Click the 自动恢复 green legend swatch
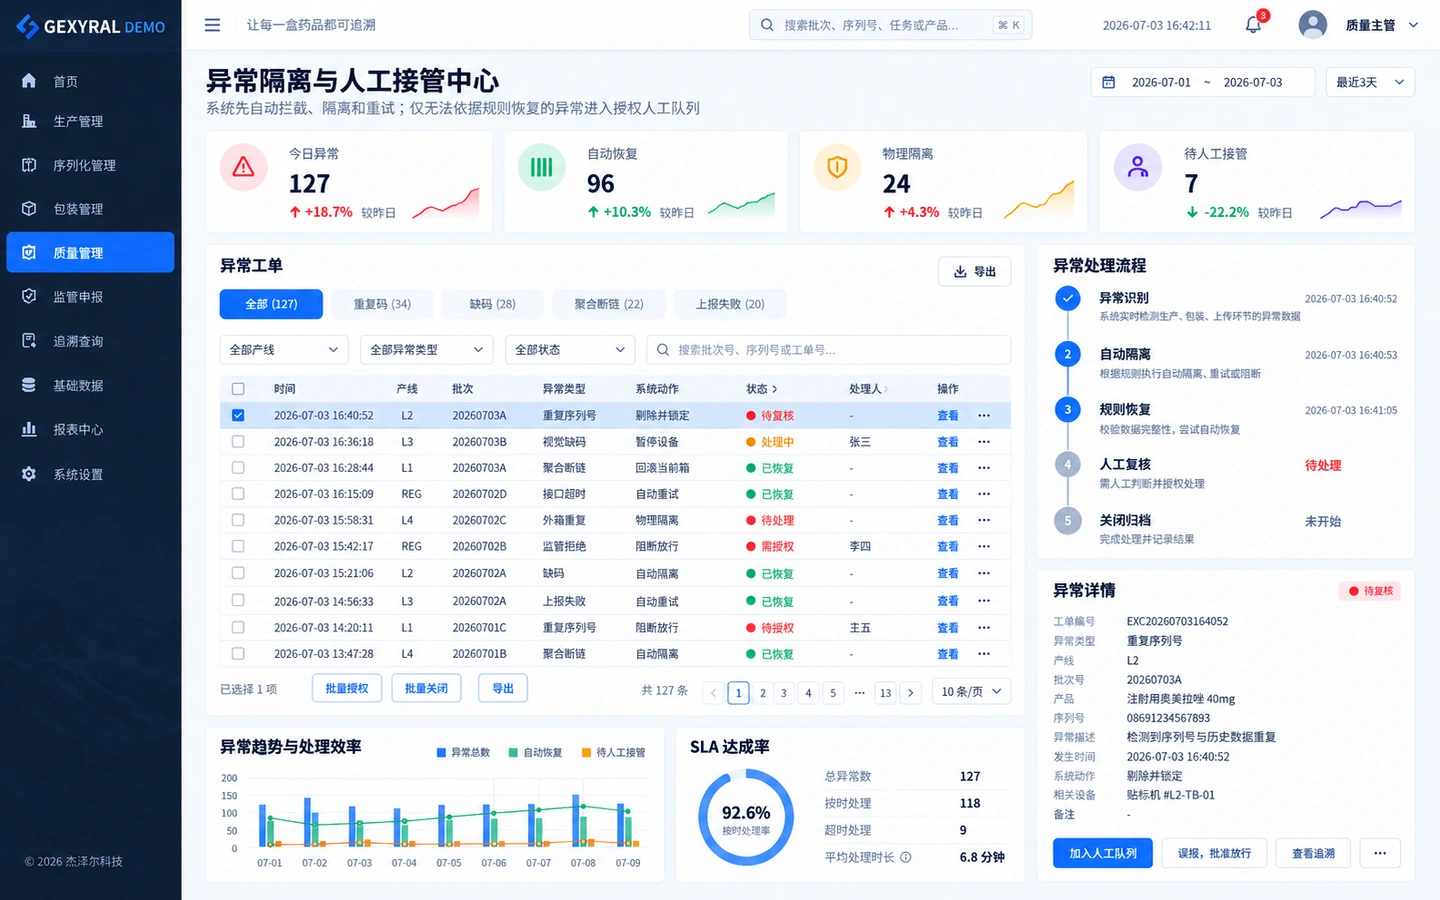This screenshot has width=1440, height=900. coord(513,752)
